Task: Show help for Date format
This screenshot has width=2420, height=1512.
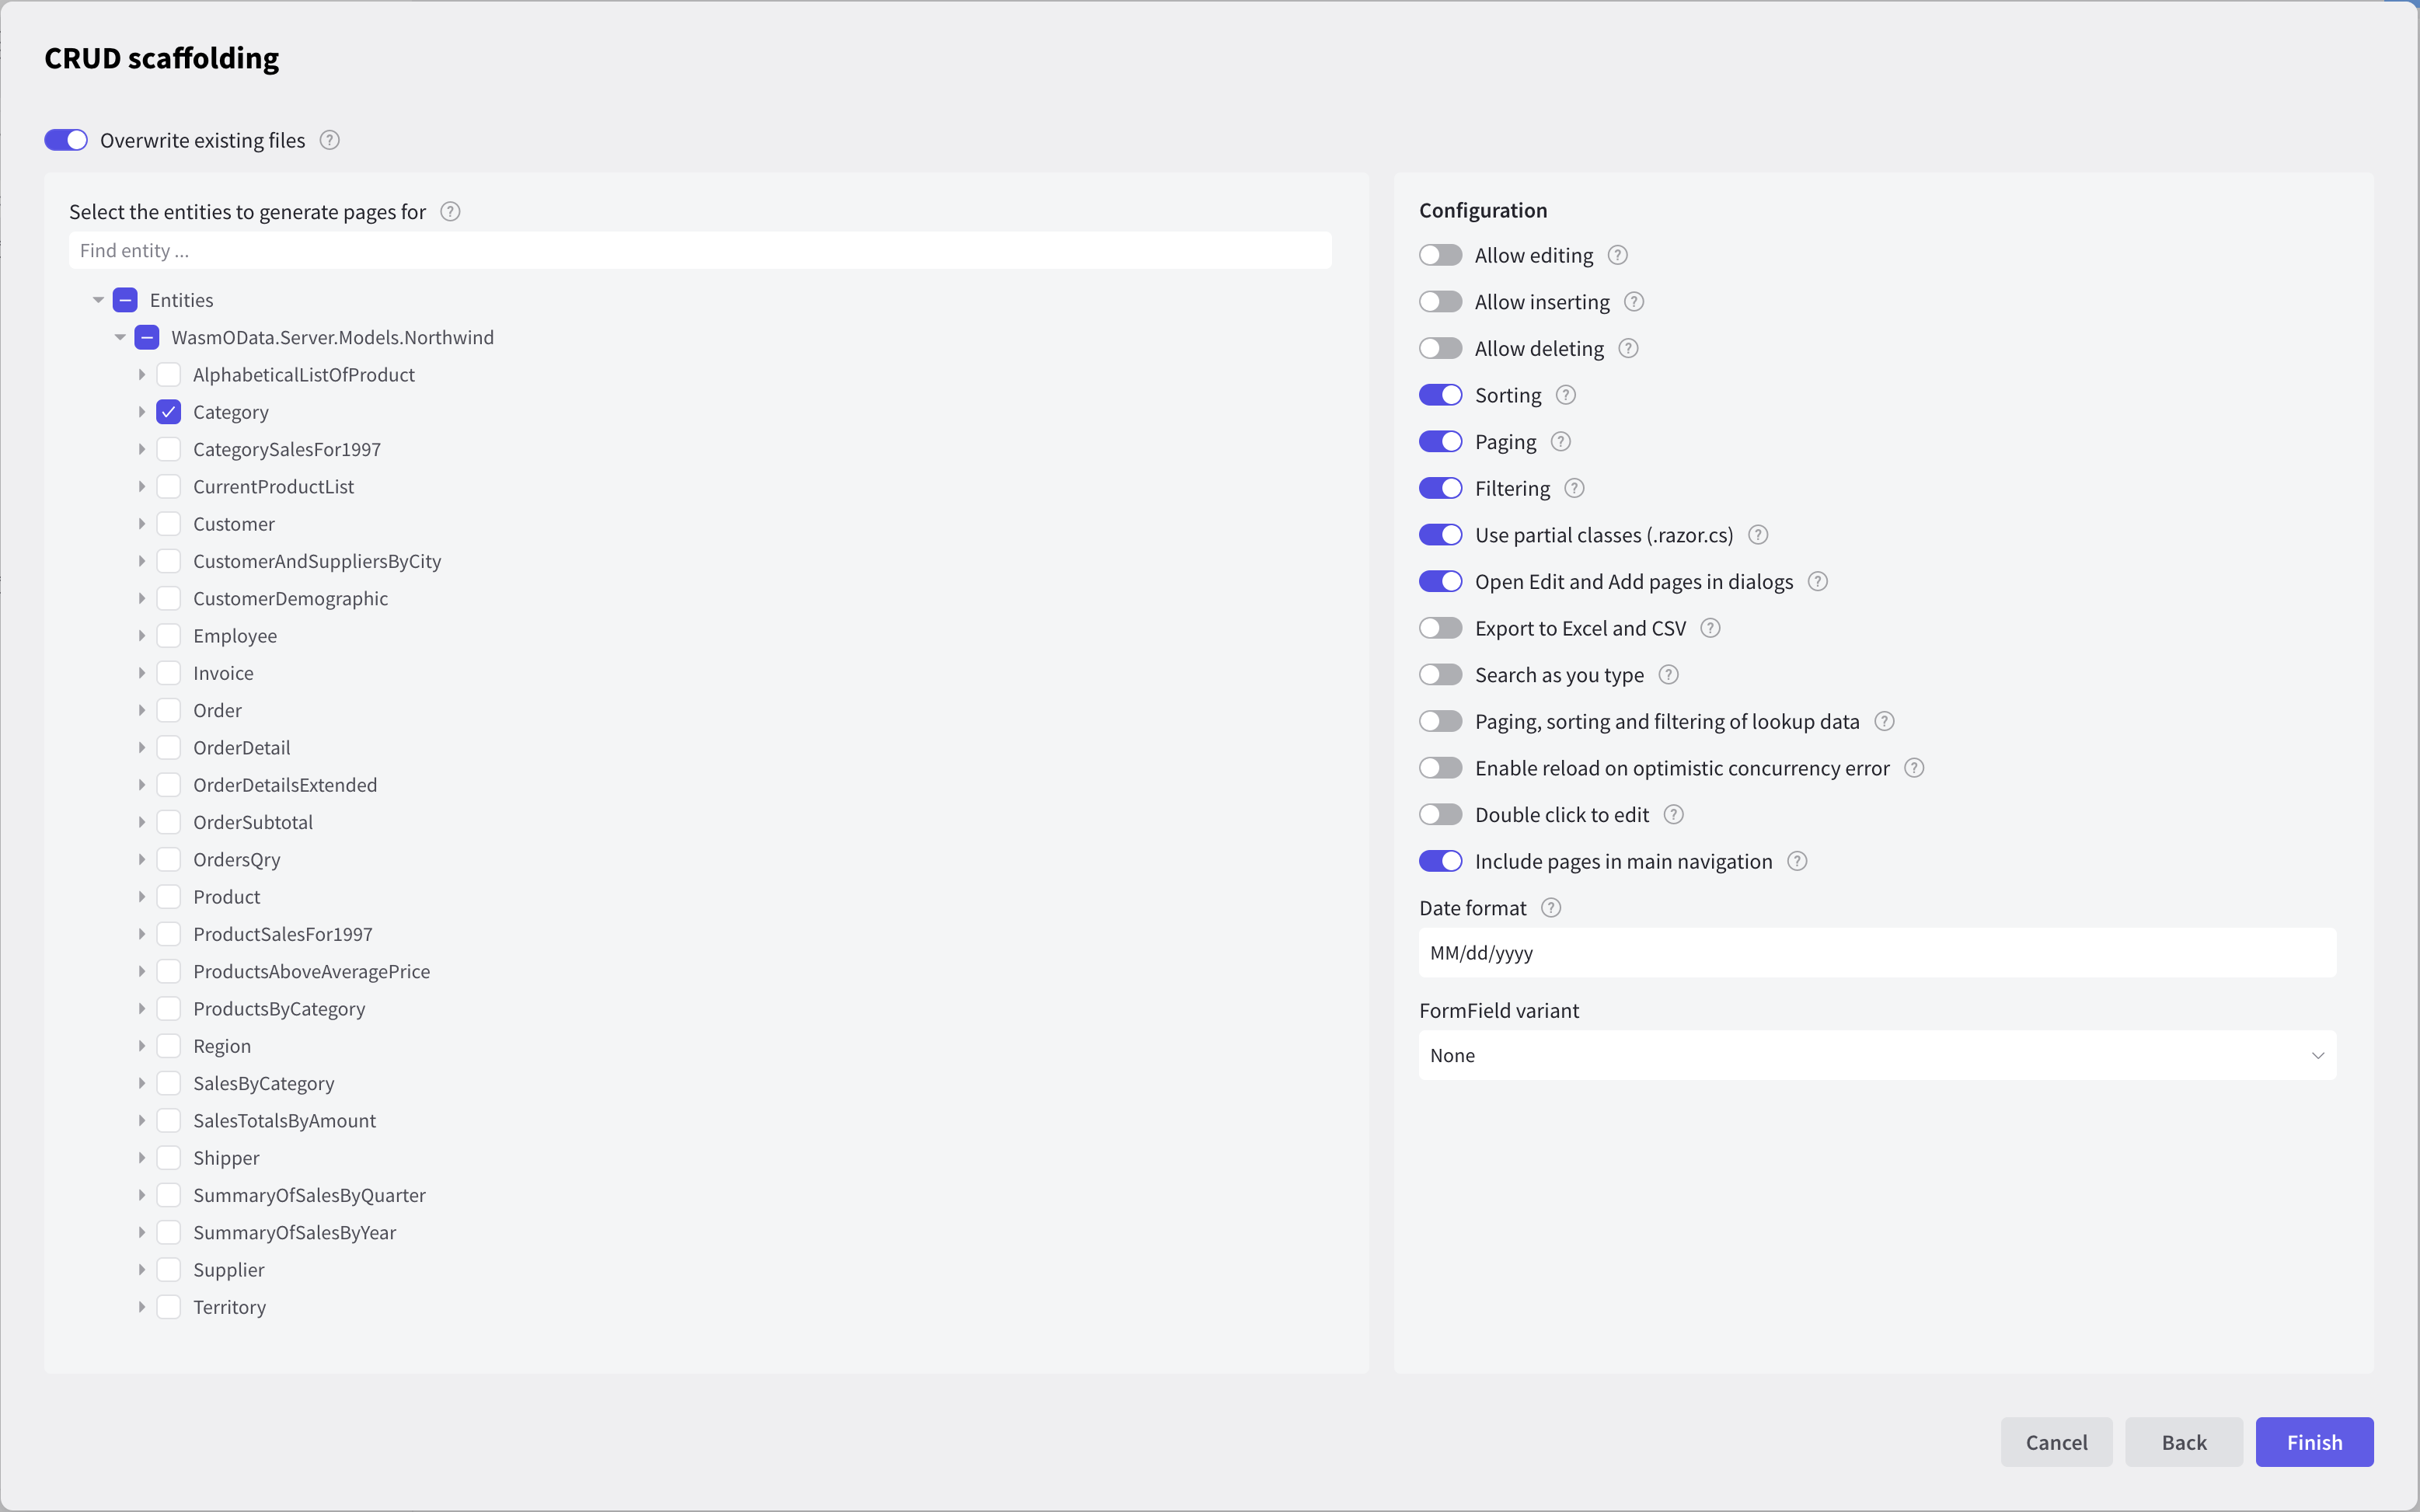Action: [x=1551, y=908]
